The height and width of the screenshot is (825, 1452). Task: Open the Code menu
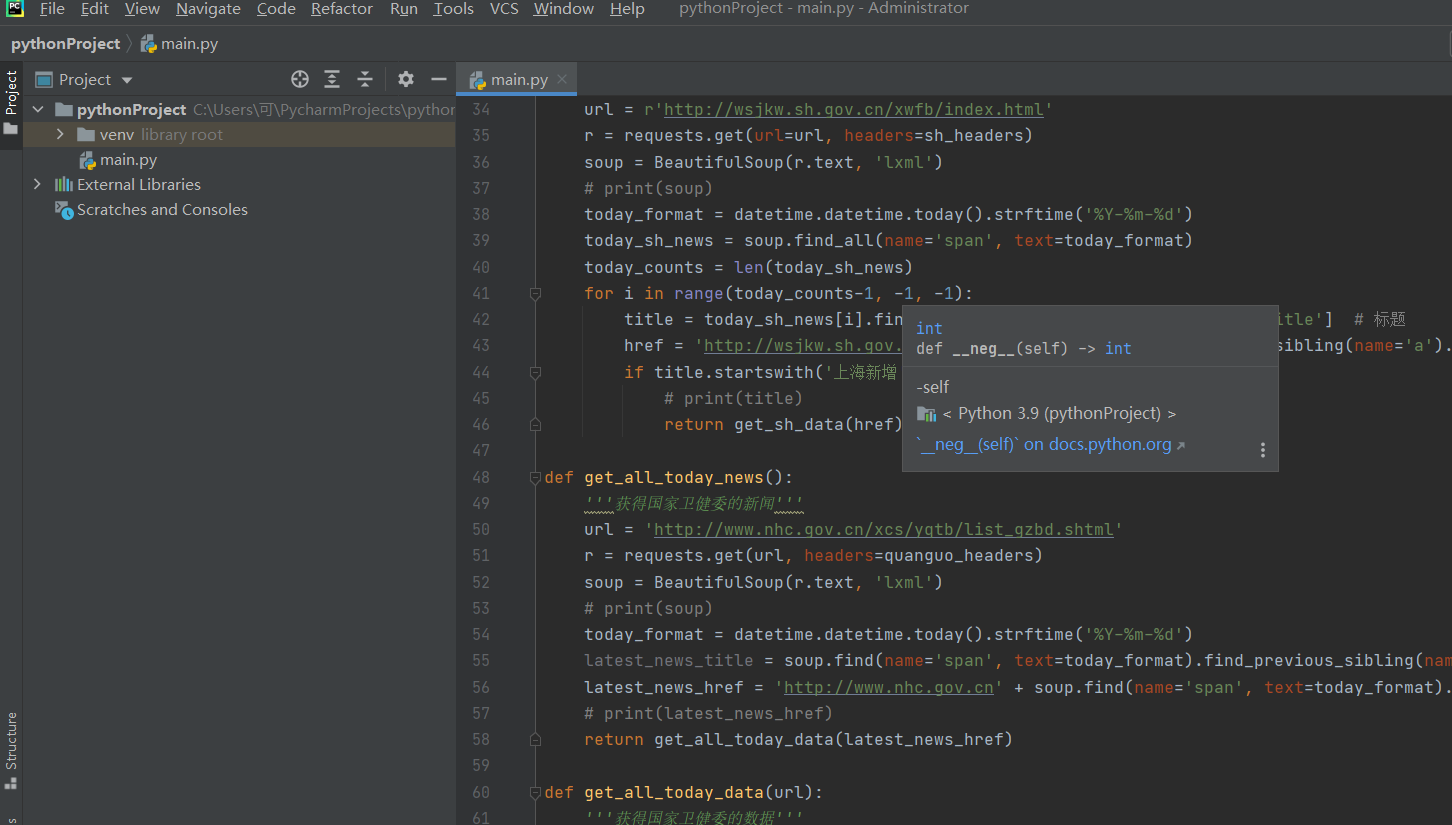276,9
